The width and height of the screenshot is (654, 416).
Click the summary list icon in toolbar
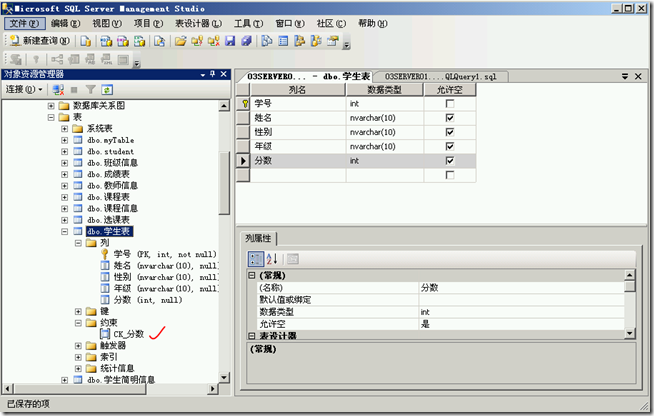tap(283, 41)
